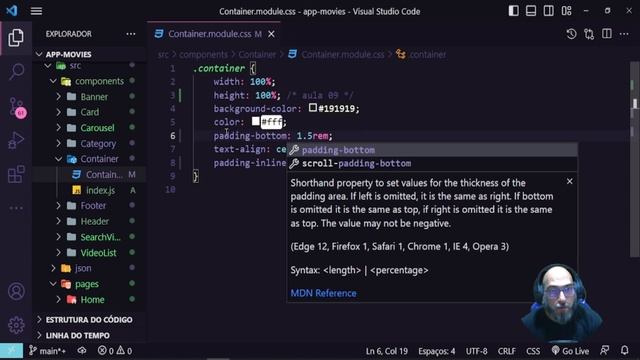Start Go Live server
This screenshot has height=360, width=640.
(570, 351)
